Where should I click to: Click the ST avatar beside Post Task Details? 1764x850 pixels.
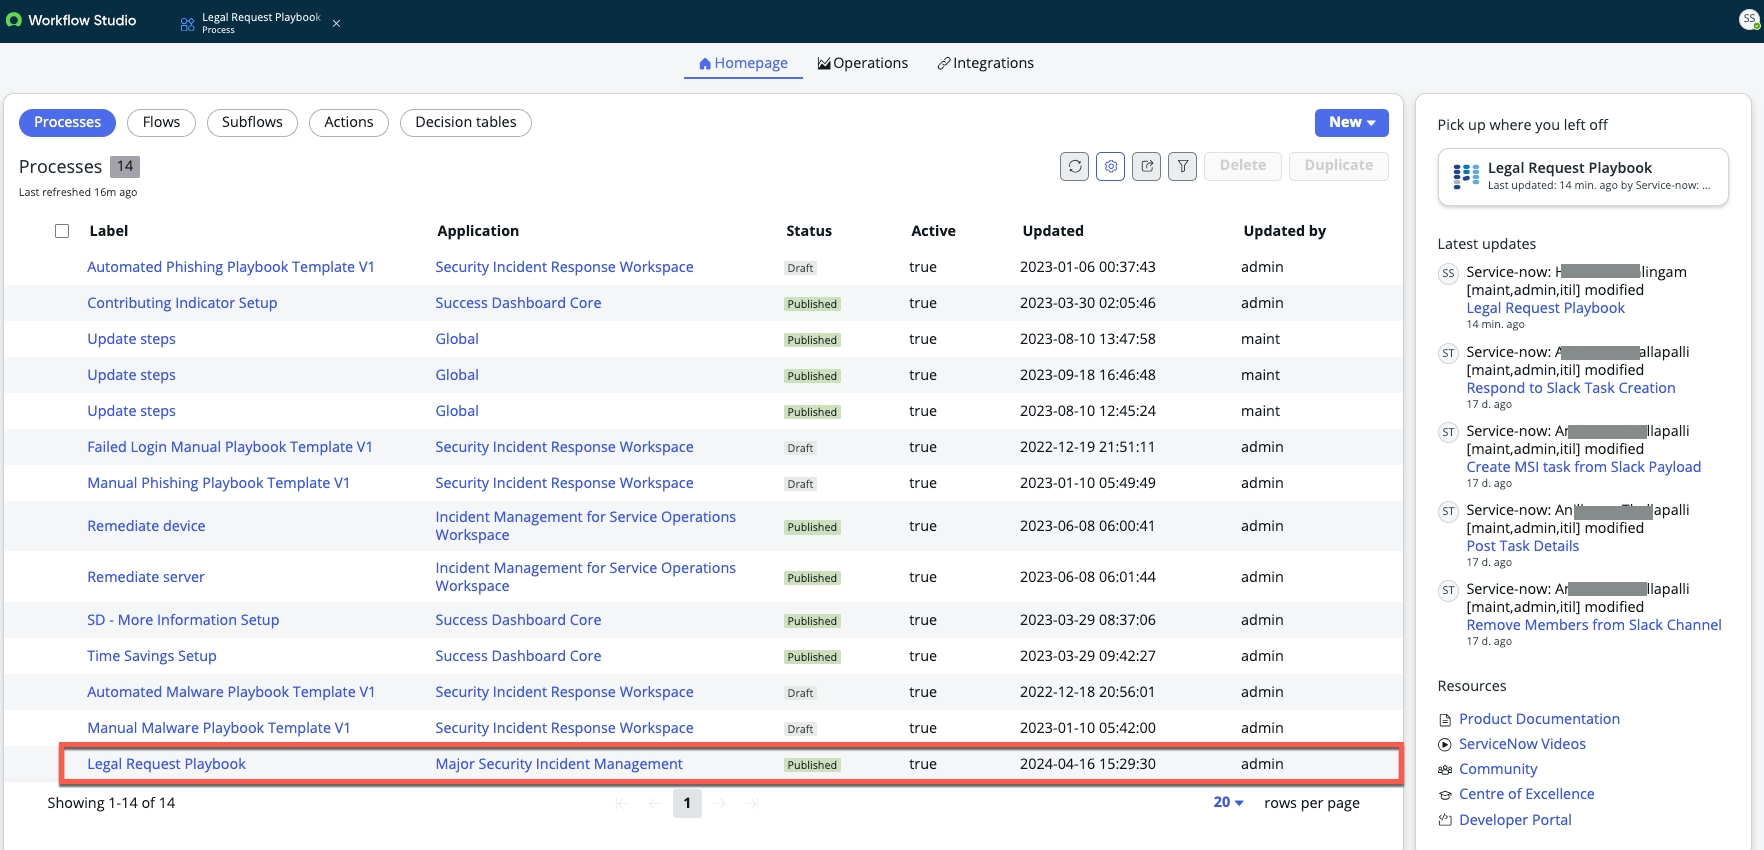pyautogui.click(x=1448, y=511)
